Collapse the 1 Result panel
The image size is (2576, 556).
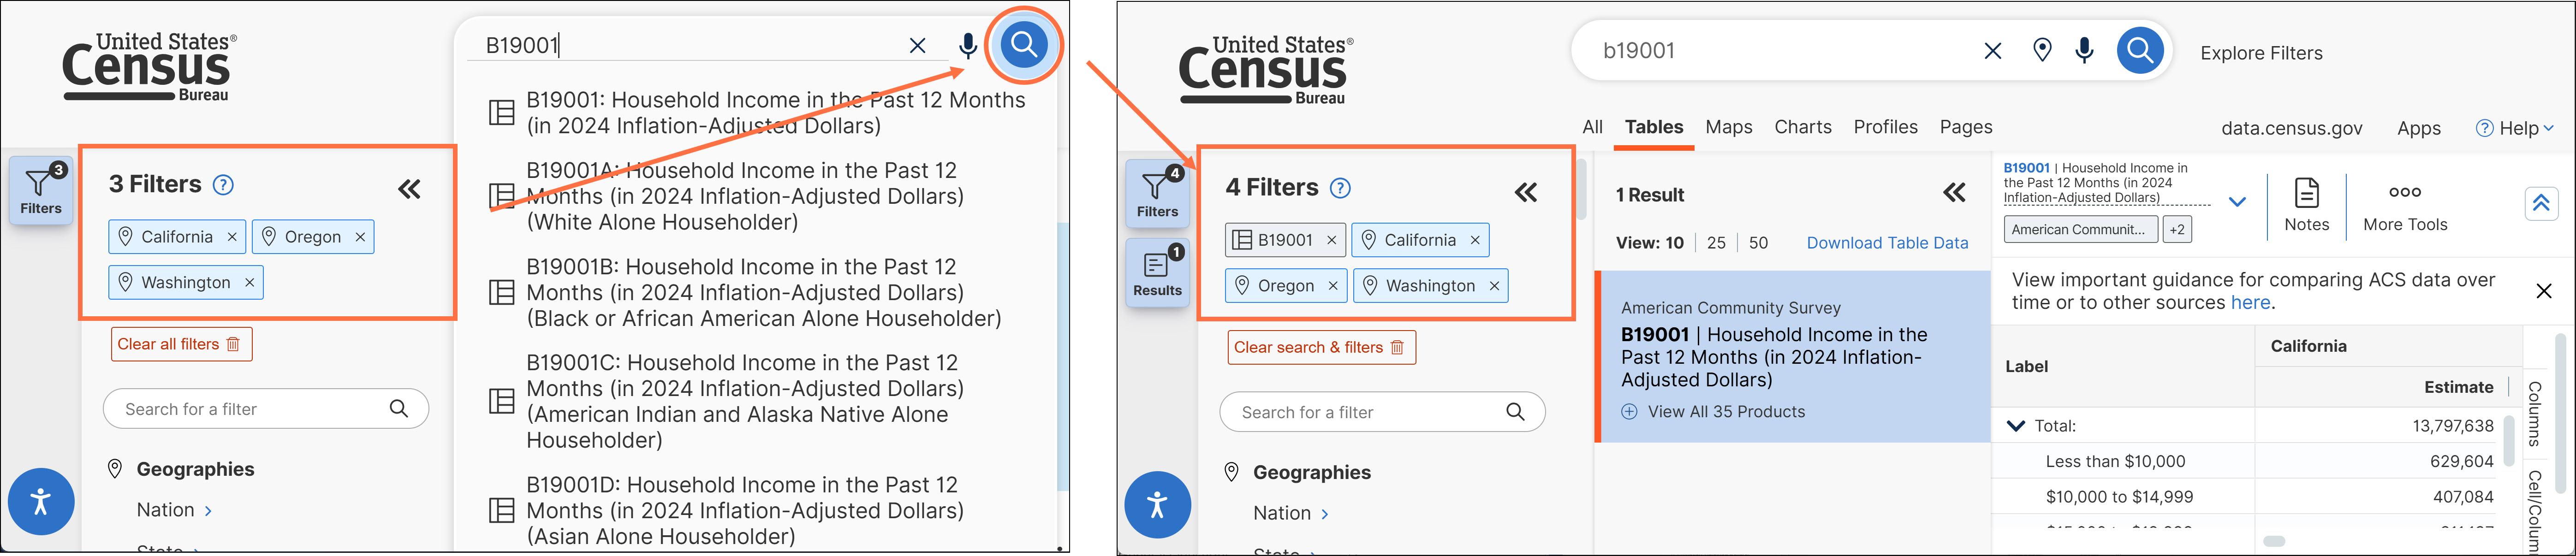pos(1954,193)
